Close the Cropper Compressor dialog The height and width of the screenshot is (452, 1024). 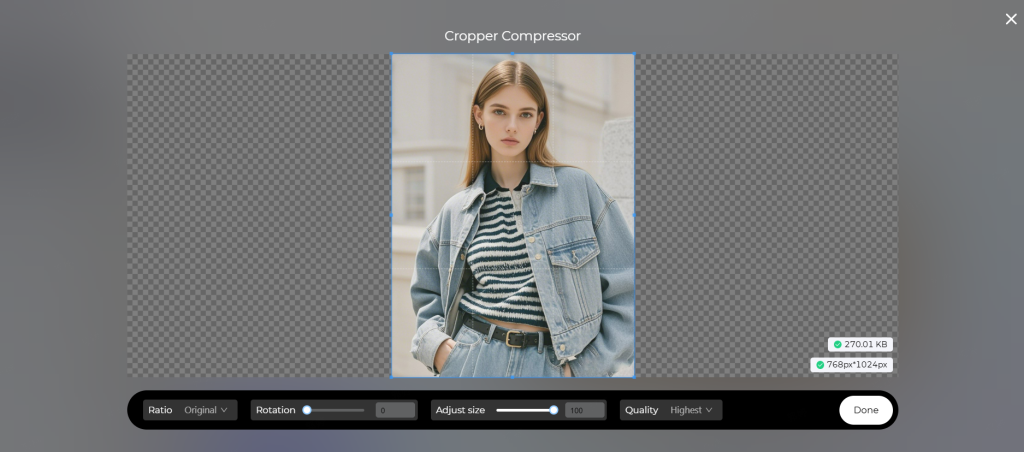[1011, 20]
